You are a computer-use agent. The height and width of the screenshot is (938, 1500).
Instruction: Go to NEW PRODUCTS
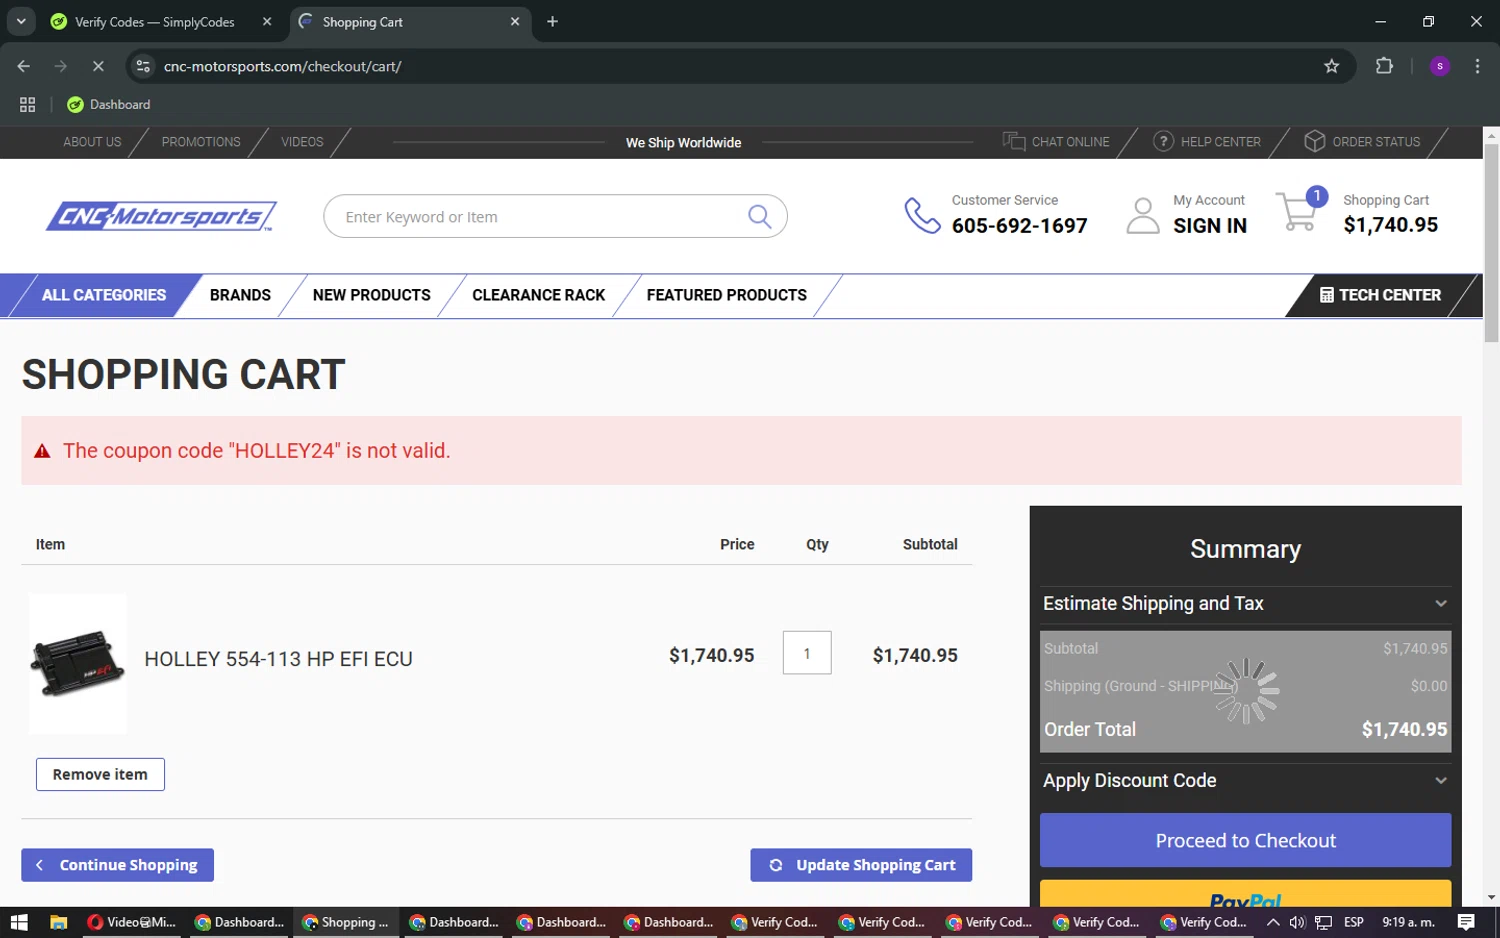[x=371, y=295]
